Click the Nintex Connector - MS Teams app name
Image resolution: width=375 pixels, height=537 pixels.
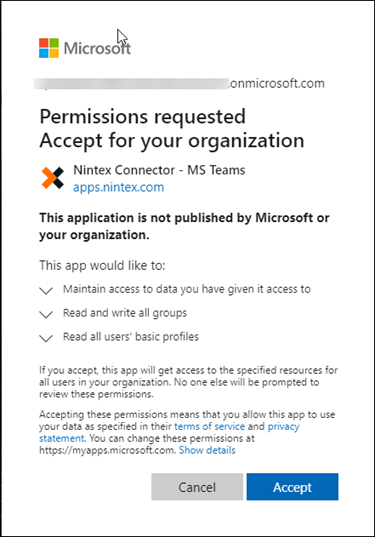pos(159,170)
